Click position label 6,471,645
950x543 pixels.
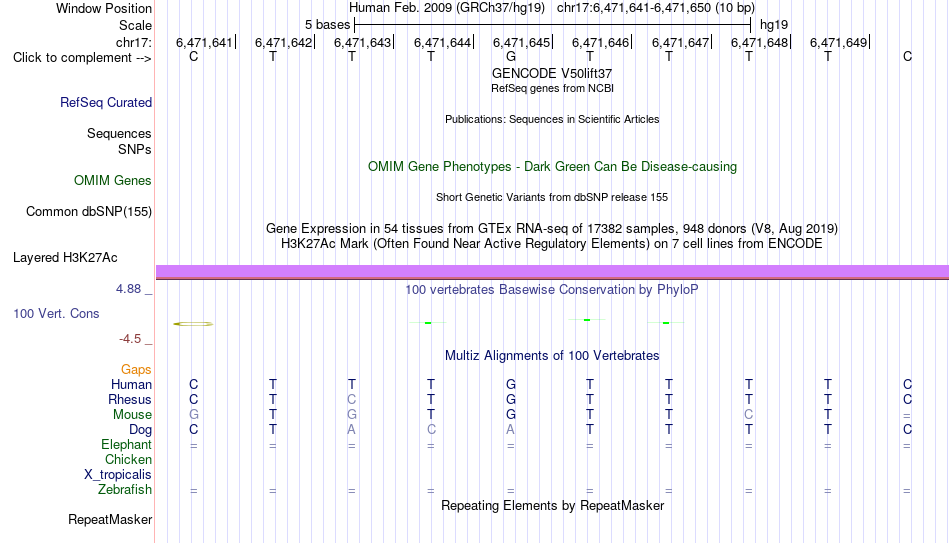click(521, 42)
